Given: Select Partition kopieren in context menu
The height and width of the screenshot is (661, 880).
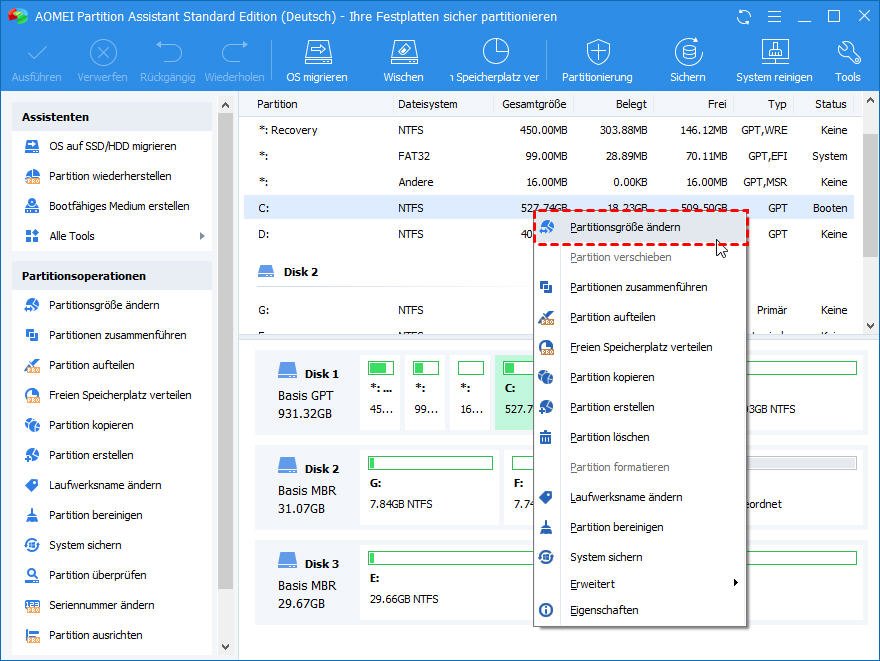Looking at the screenshot, I should pyautogui.click(x=640, y=378).
